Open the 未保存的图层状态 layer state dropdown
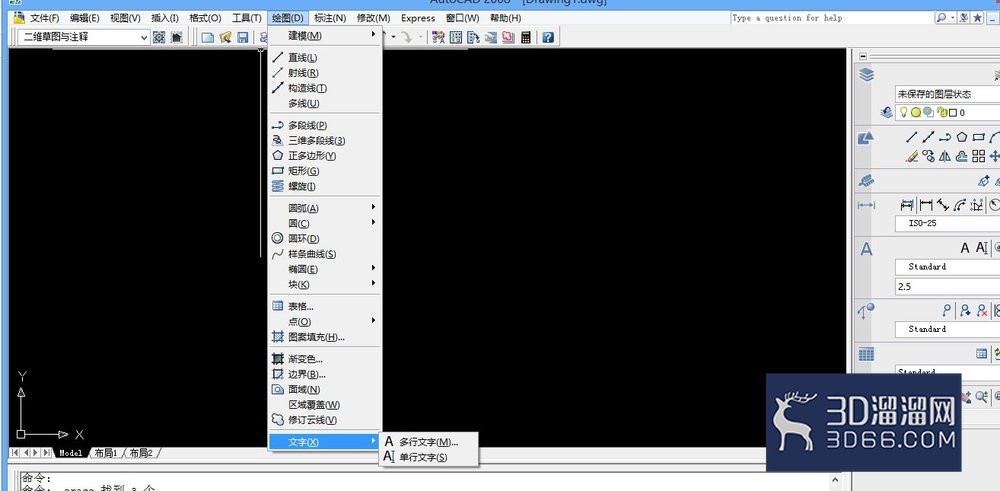The height and width of the screenshot is (491, 1000). coord(947,94)
